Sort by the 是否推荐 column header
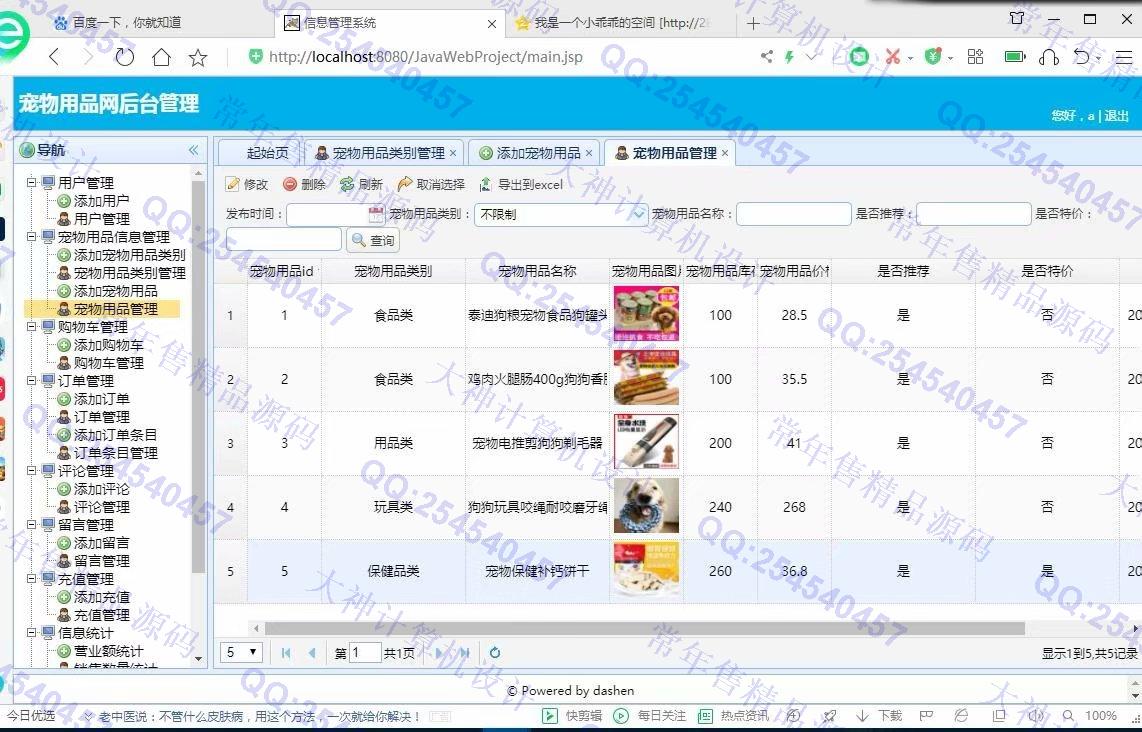Image resolution: width=1142 pixels, height=732 pixels. (903, 271)
